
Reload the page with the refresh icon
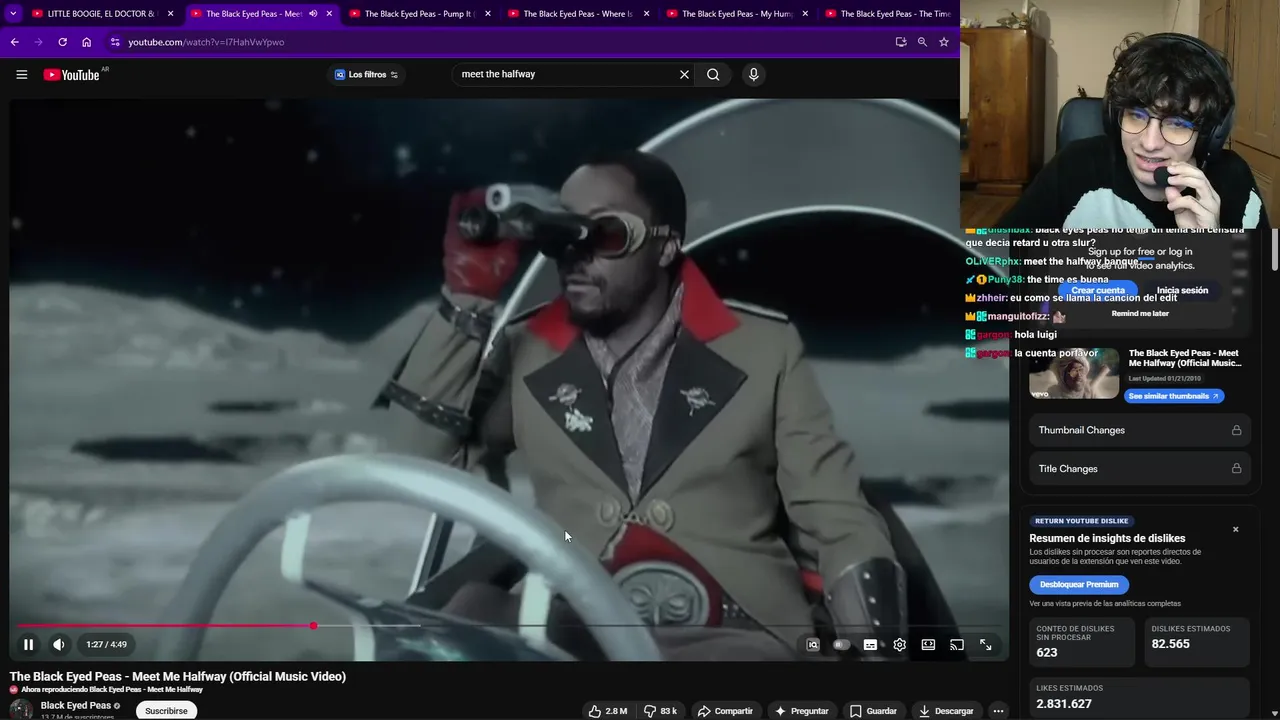[x=62, y=42]
